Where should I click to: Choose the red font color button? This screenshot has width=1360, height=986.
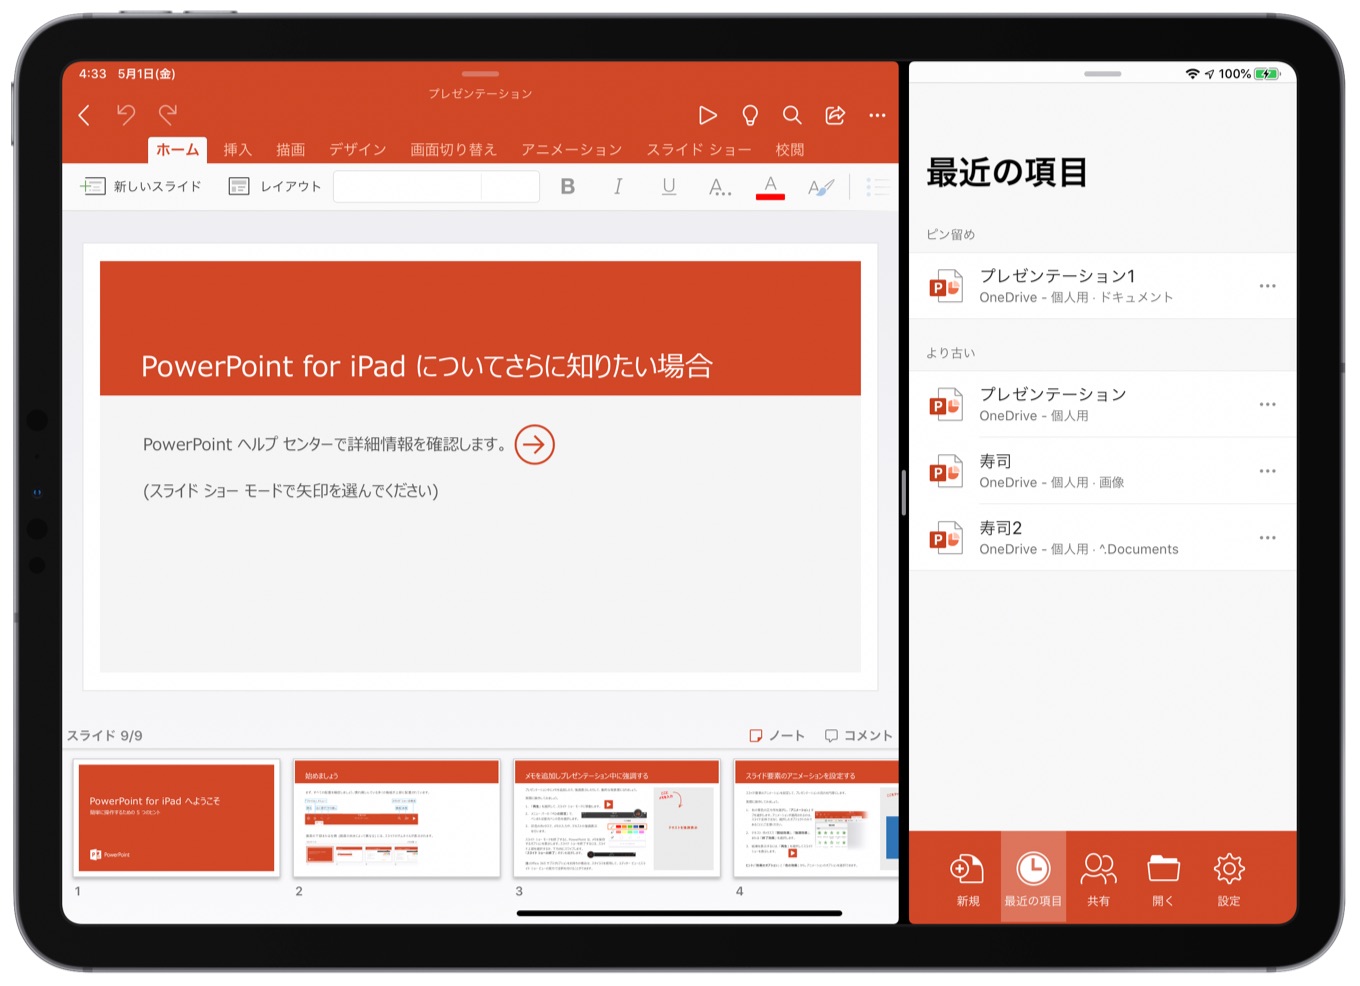point(770,186)
